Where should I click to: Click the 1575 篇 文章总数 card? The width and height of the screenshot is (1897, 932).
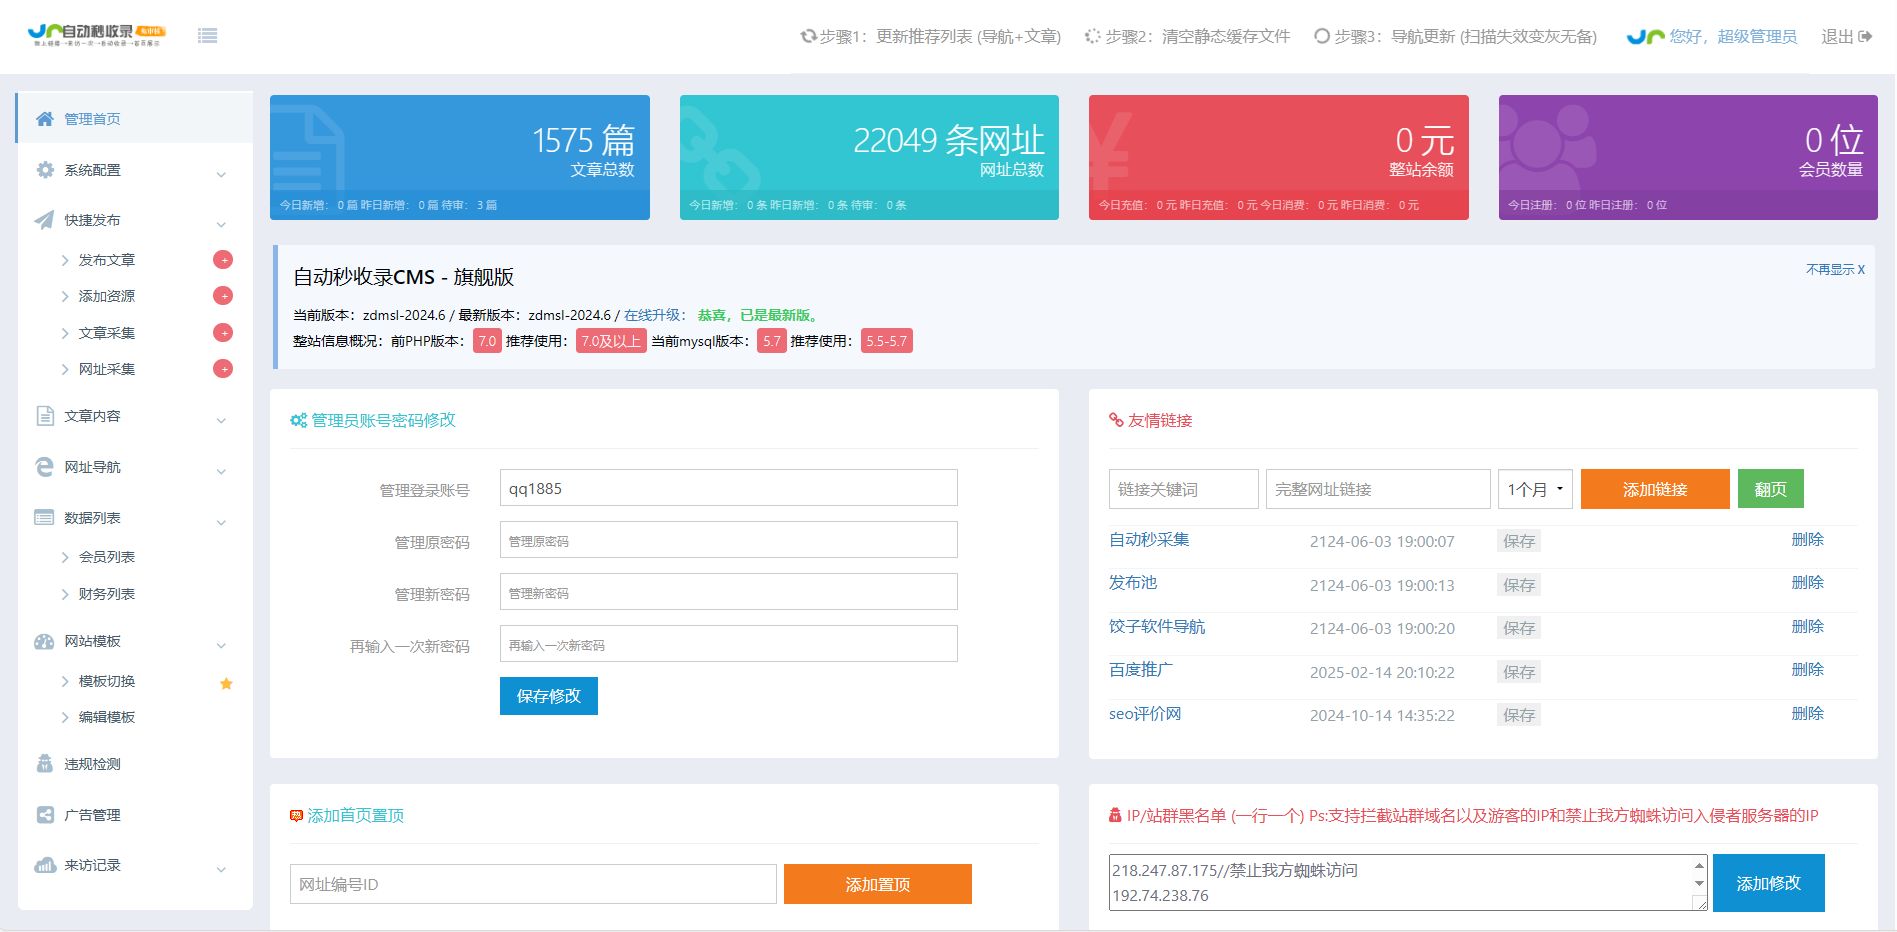coord(460,157)
